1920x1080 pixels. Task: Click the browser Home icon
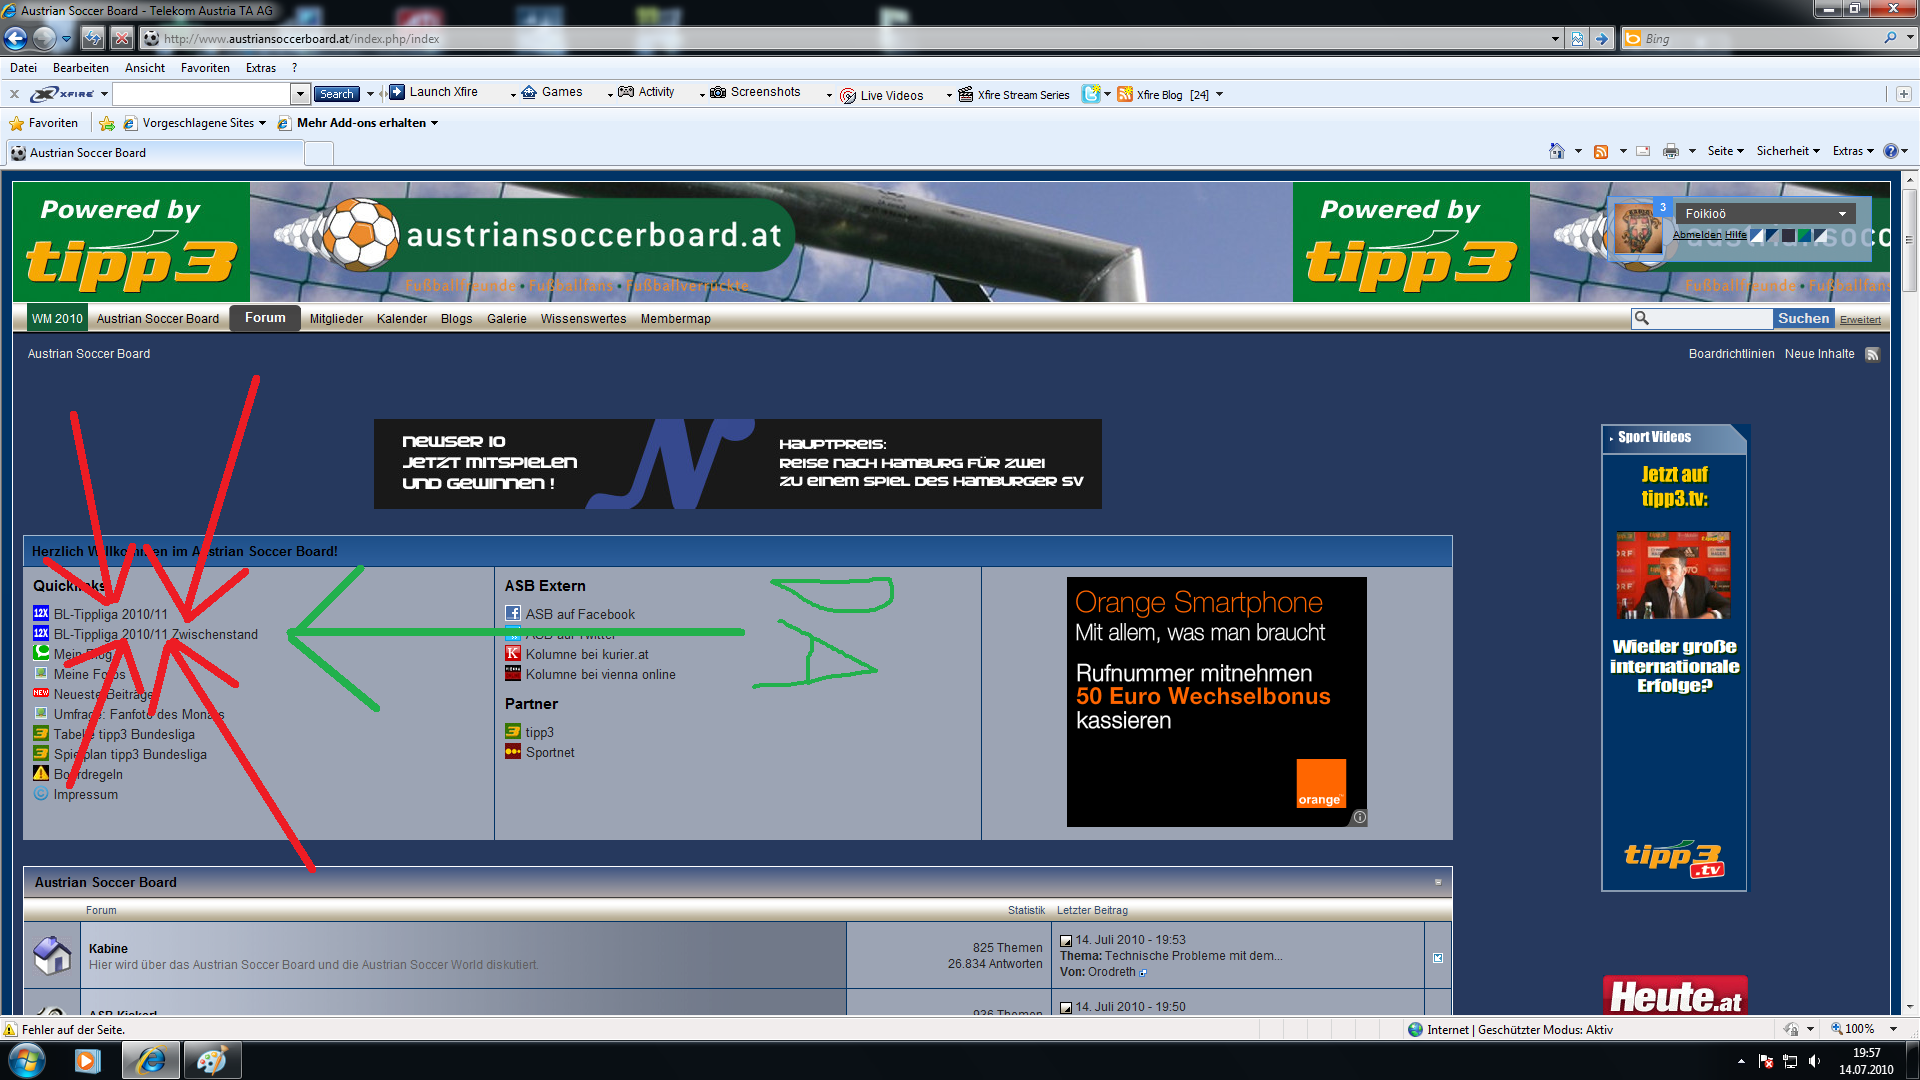[x=1556, y=151]
